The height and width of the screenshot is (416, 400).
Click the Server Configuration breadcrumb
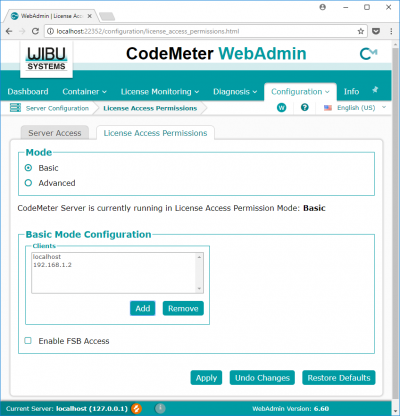[57, 108]
